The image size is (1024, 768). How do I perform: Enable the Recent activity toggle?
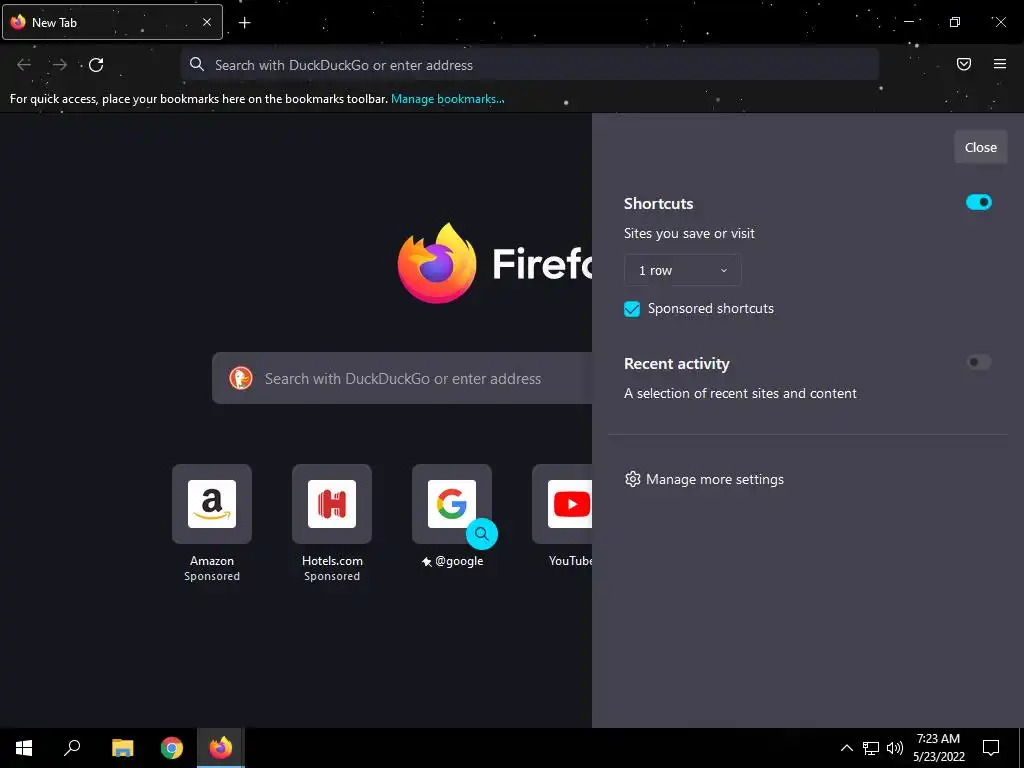[x=978, y=362]
